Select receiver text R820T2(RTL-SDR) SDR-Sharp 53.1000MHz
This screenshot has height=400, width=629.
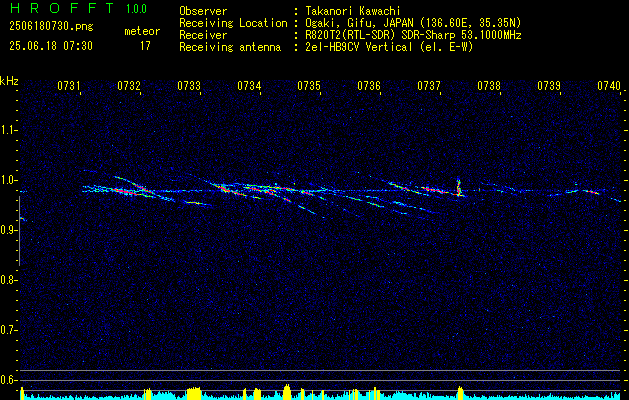tap(413, 35)
